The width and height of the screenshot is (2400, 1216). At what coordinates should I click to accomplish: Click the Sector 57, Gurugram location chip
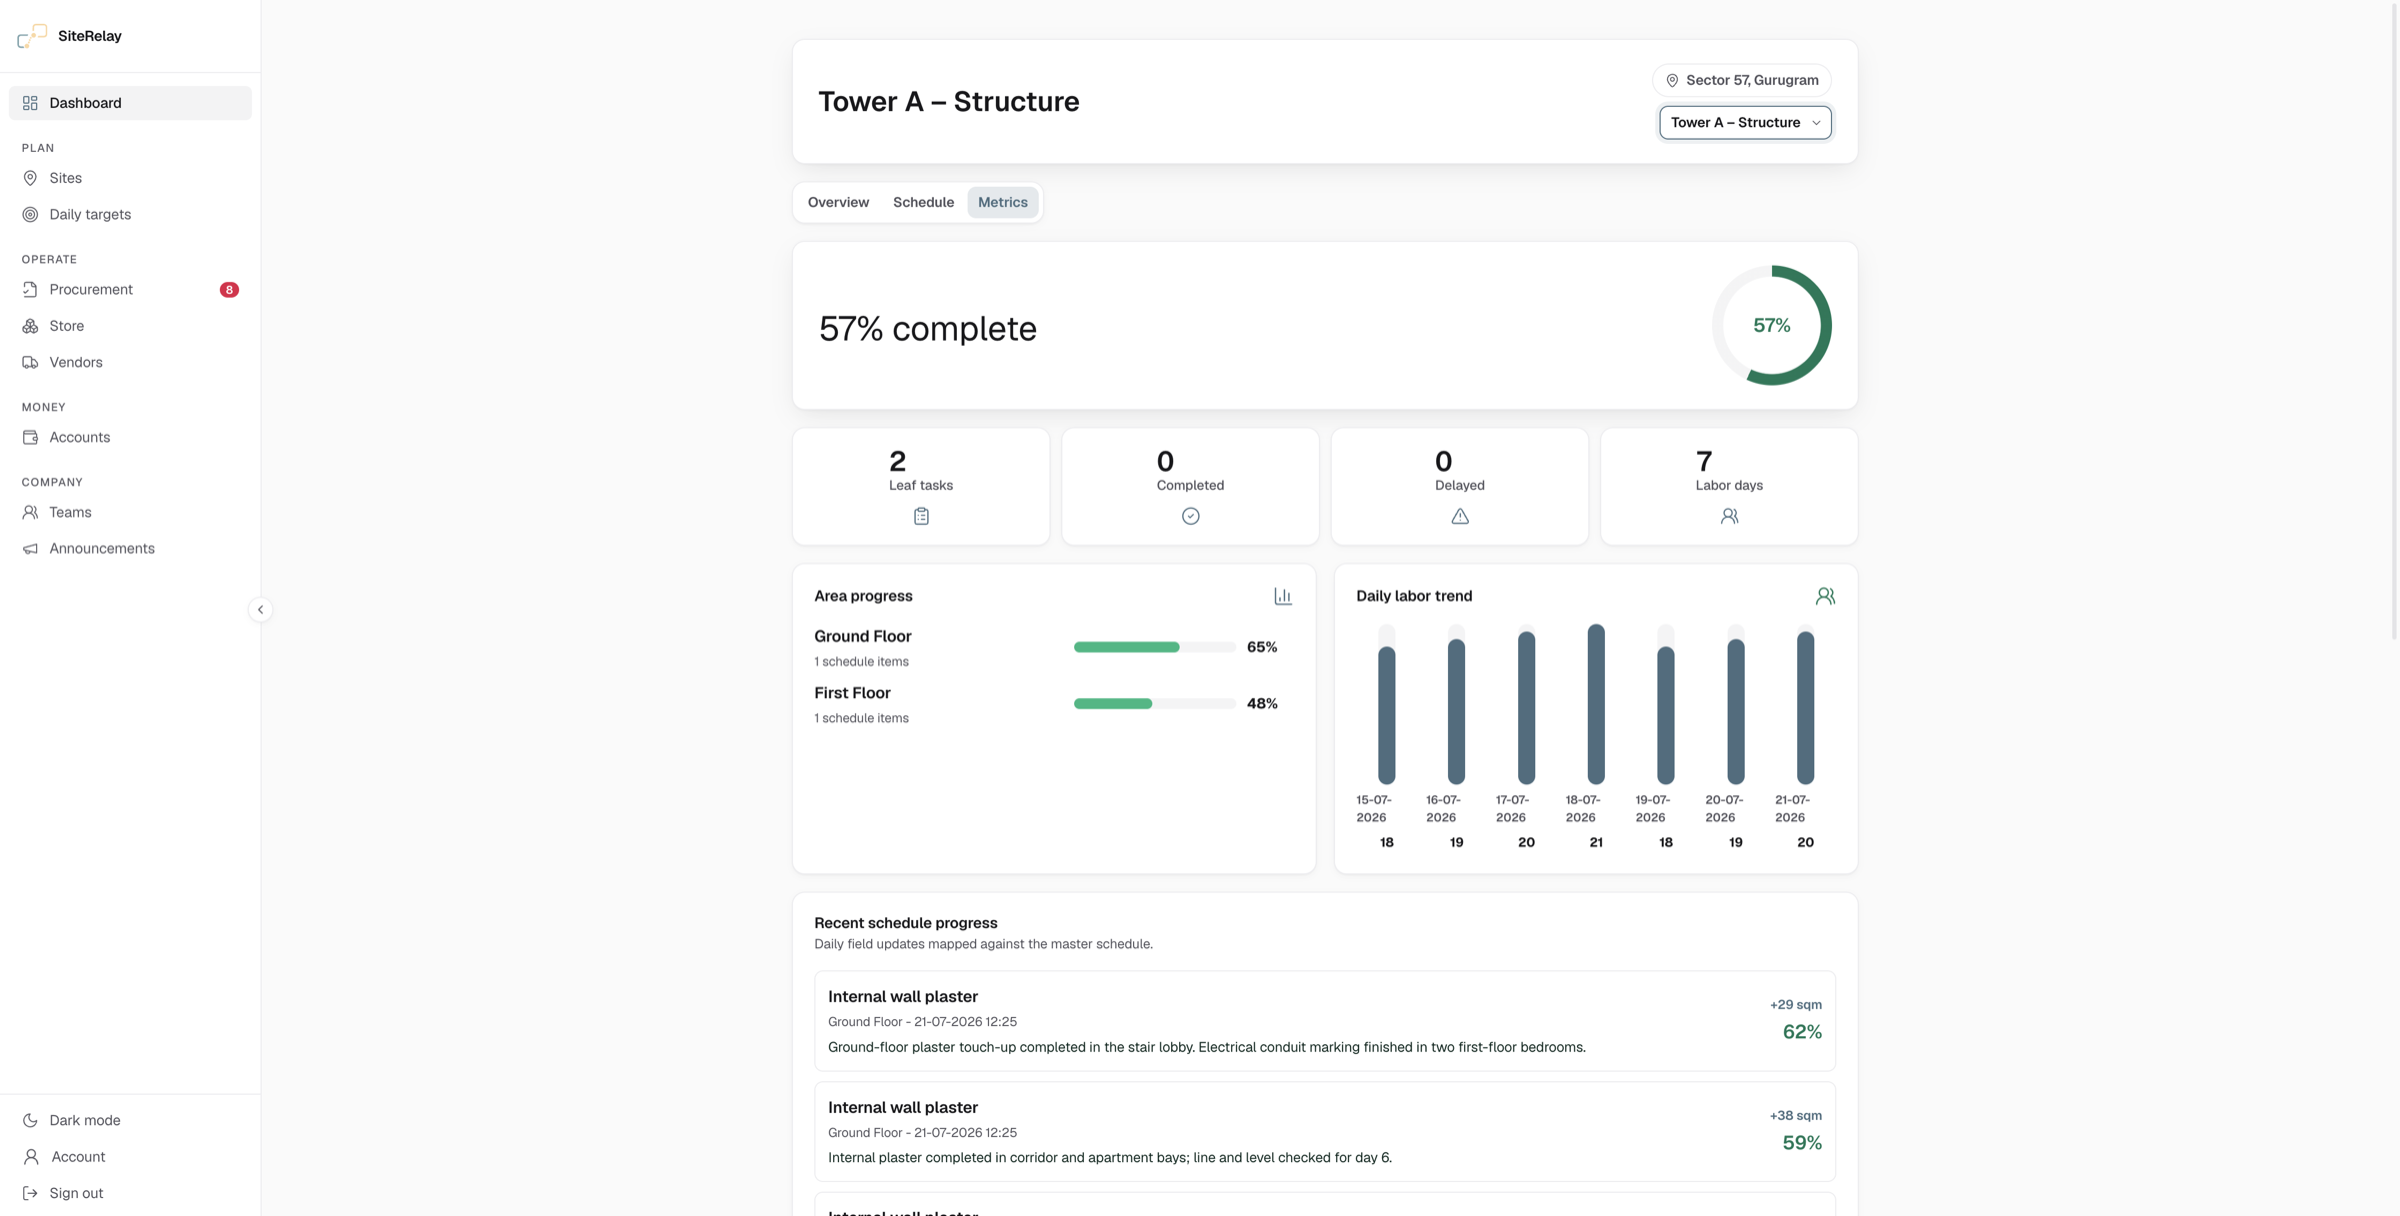[x=1742, y=80]
